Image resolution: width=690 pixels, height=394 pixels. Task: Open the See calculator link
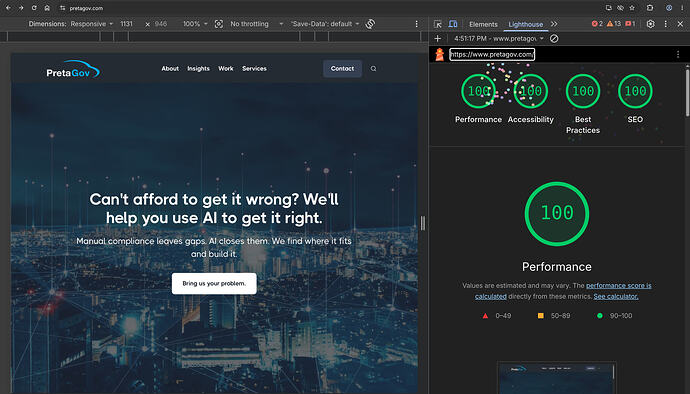(x=616, y=296)
